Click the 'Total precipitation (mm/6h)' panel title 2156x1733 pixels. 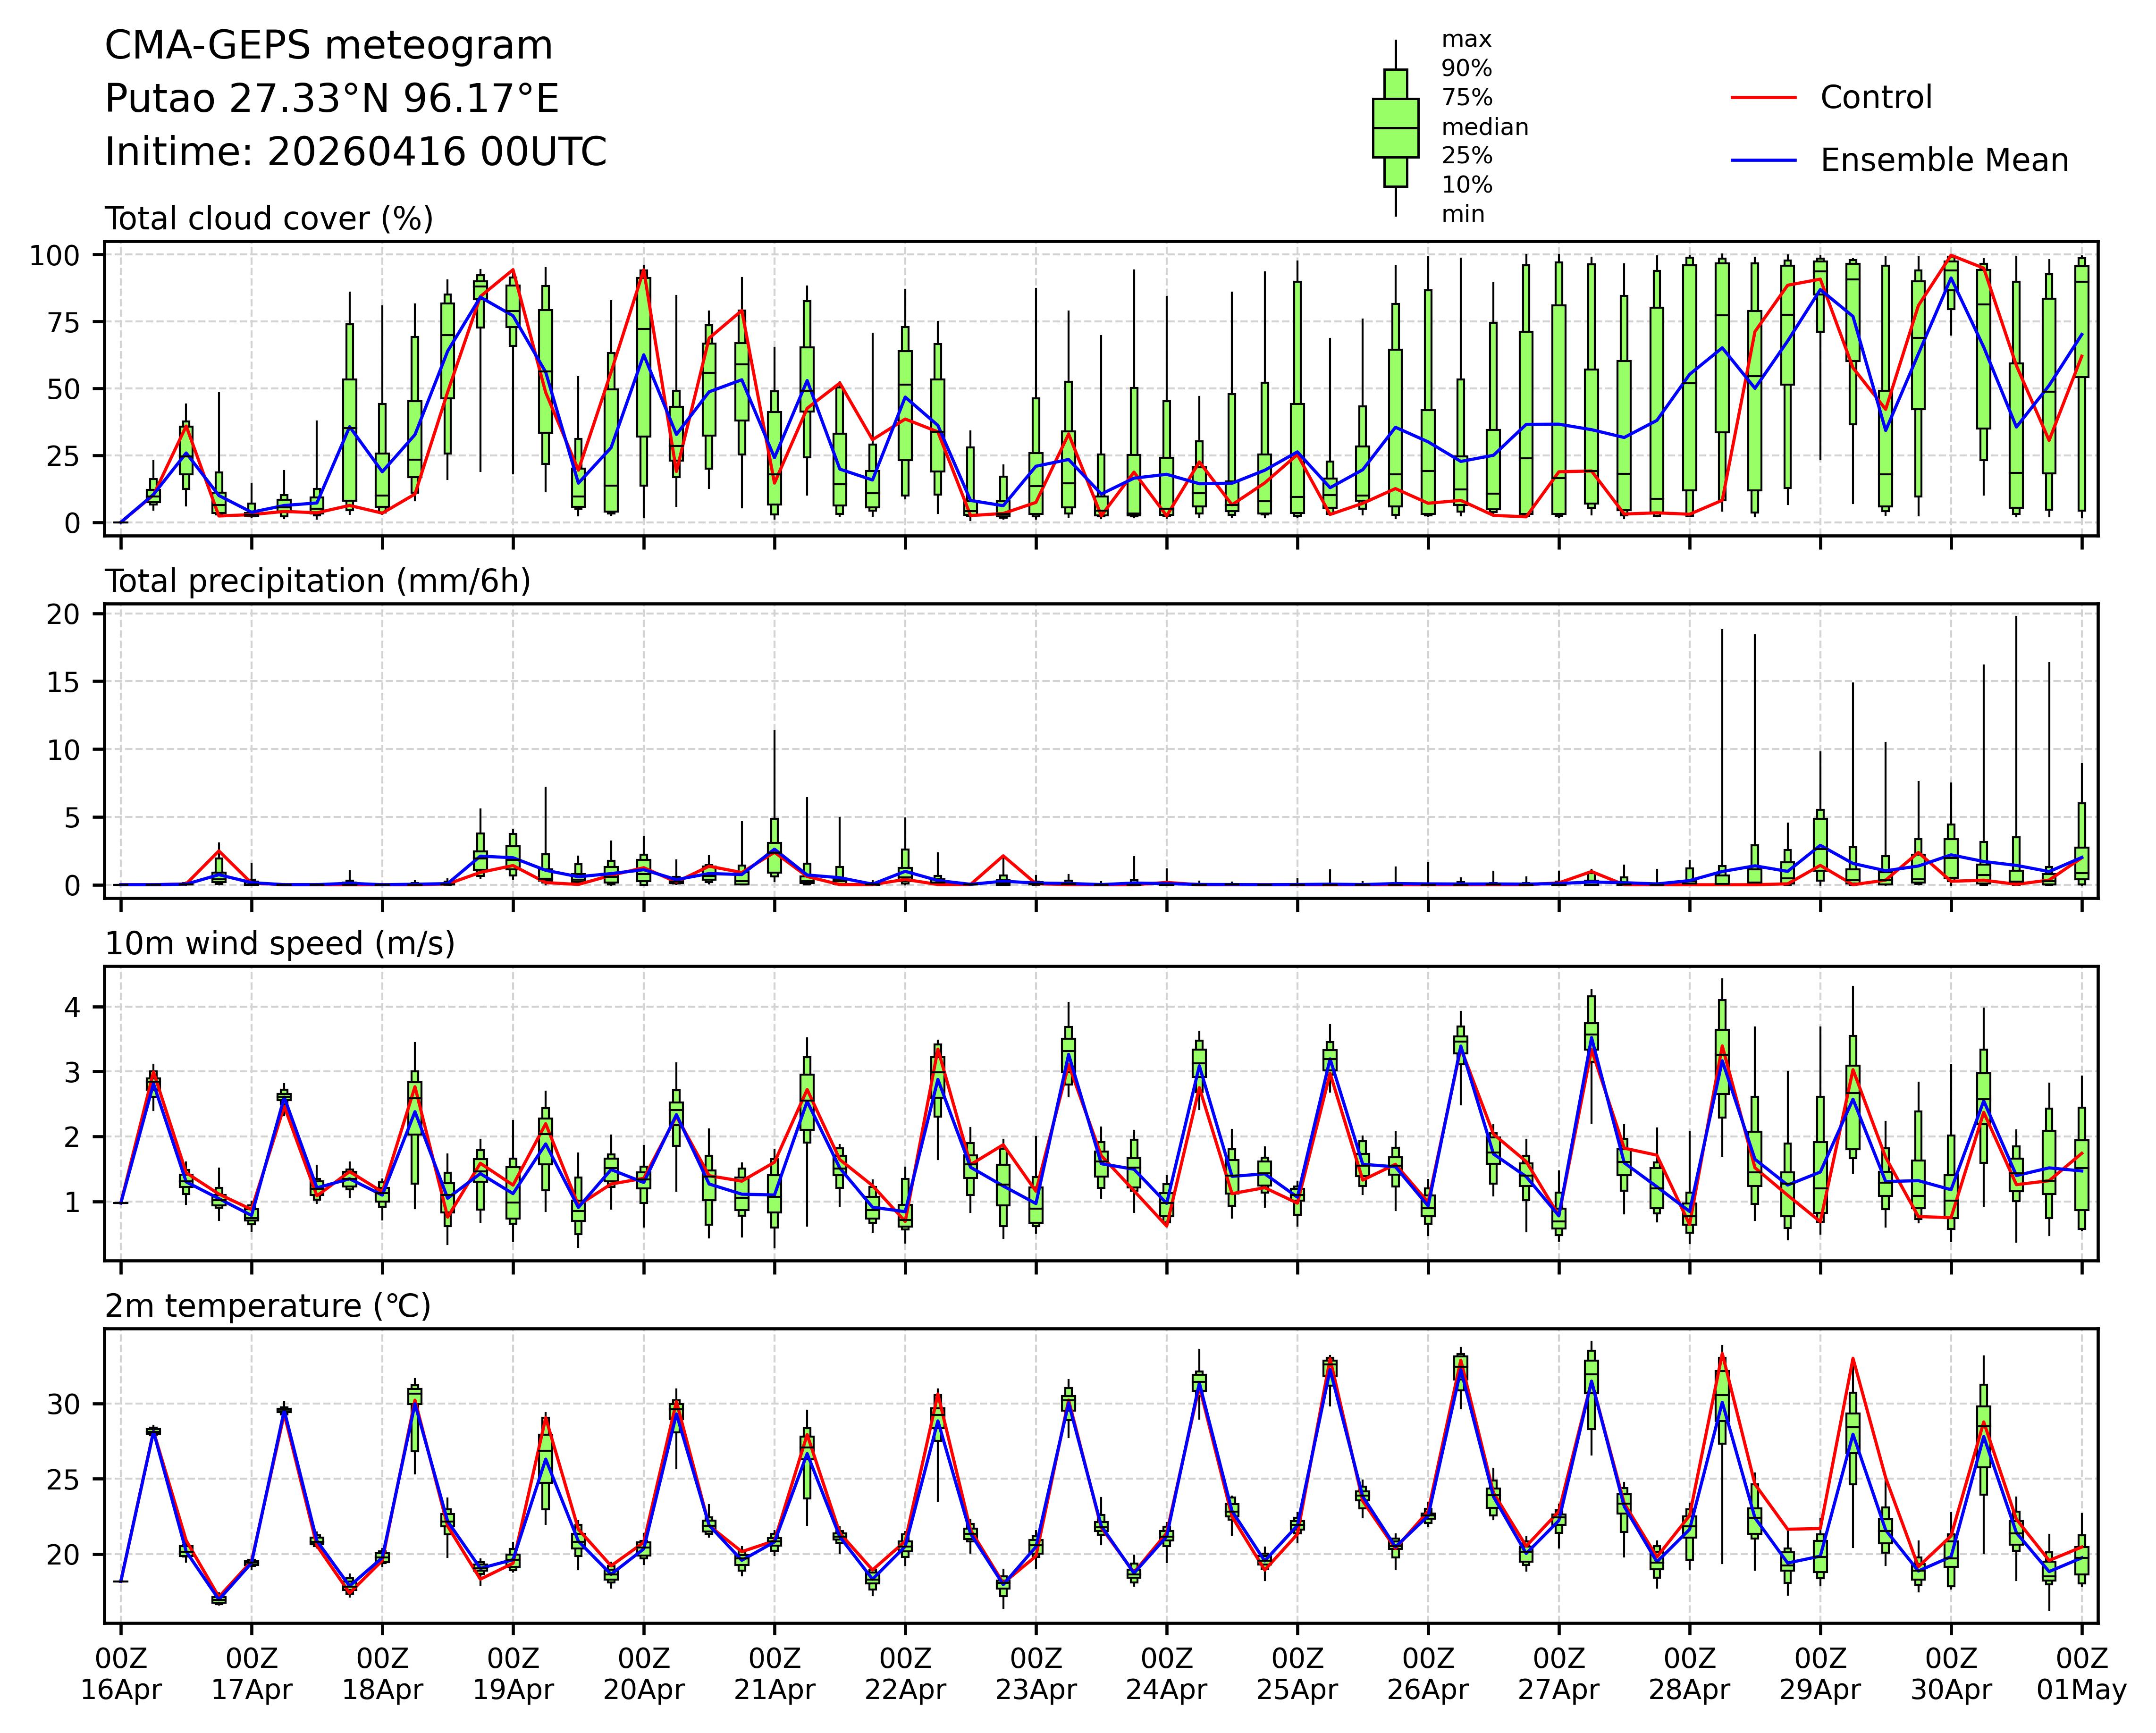pos(317,581)
